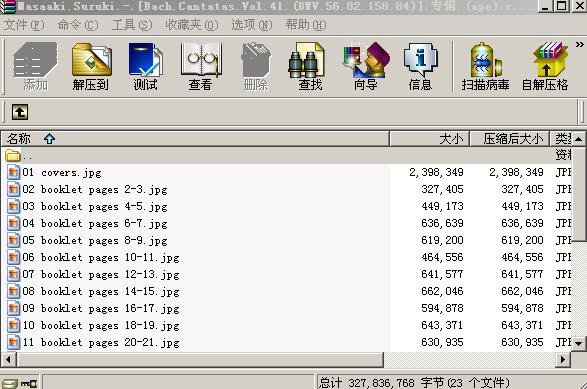The image size is (587, 389).
Task: Click horizontal scrollbar right arrow
Action: click(x=562, y=359)
